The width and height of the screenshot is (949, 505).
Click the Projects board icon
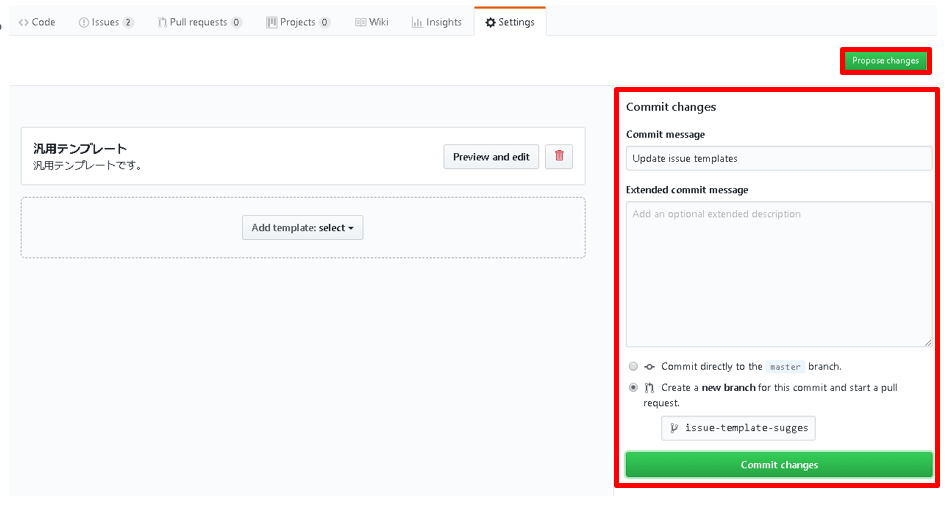[272, 22]
